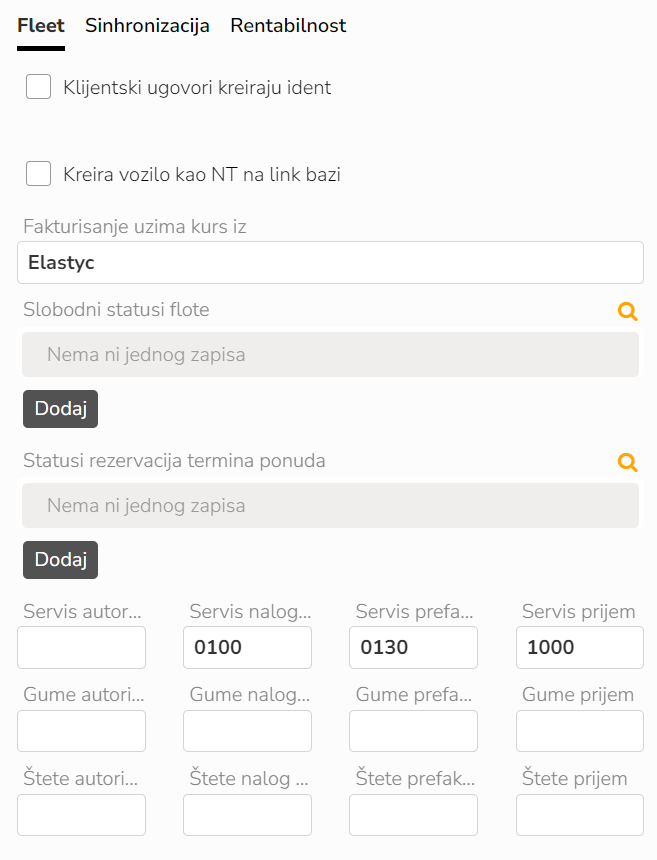Go to the Rentabilnost tab
The height and width of the screenshot is (860, 657).
[288, 26]
